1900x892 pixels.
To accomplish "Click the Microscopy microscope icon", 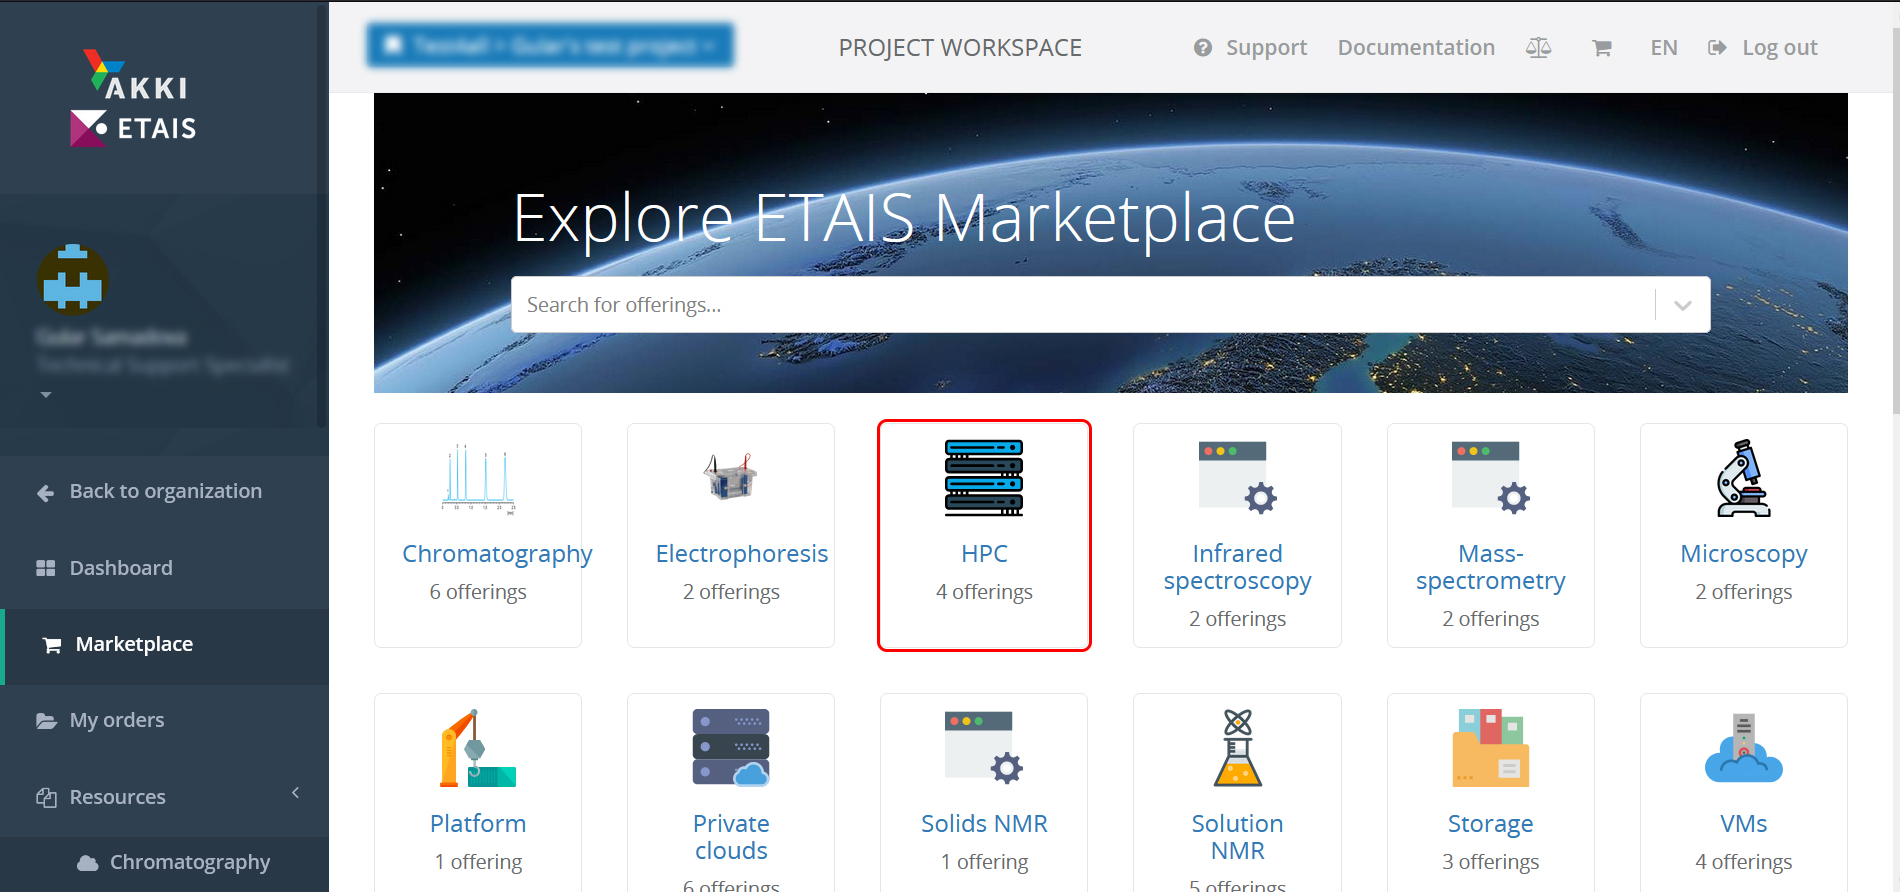I will click(1744, 478).
